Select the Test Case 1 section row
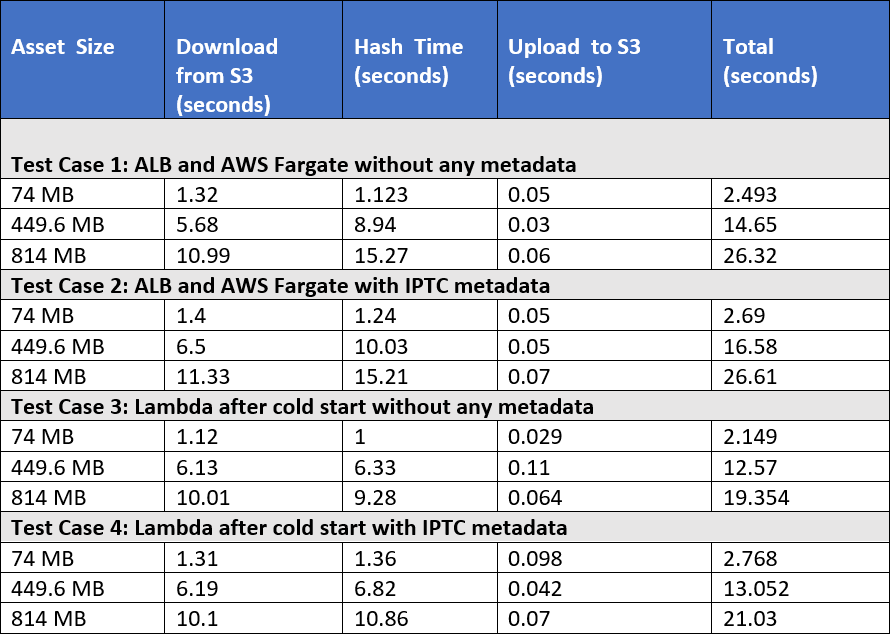Image resolution: width=890 pixels, height=634 pixels. click(445, 149)
